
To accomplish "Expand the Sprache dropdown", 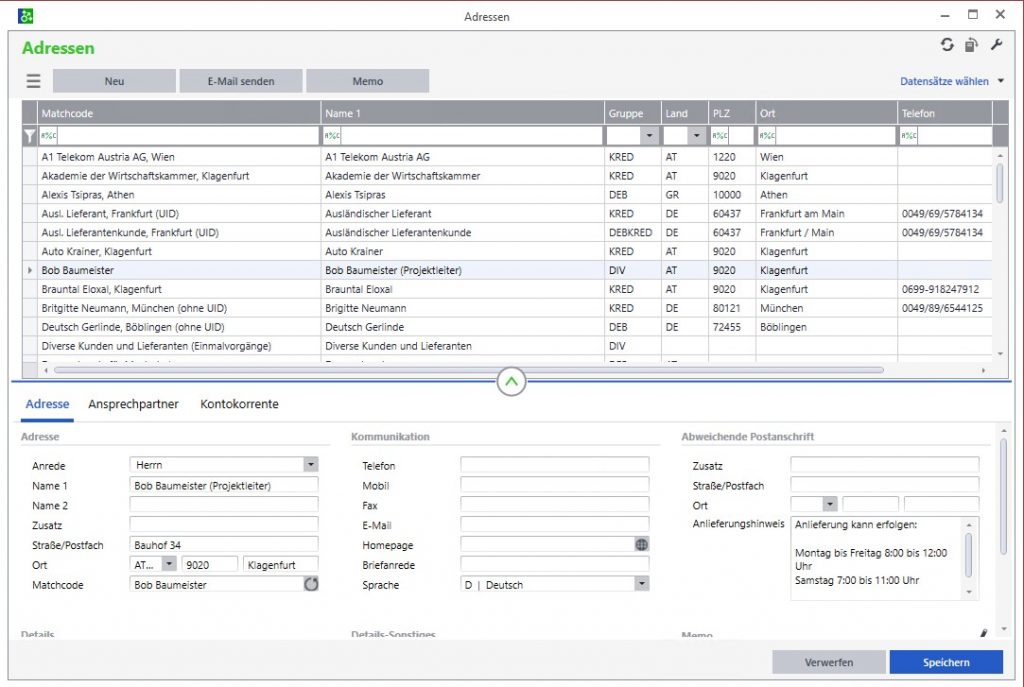I will (641, 585).
